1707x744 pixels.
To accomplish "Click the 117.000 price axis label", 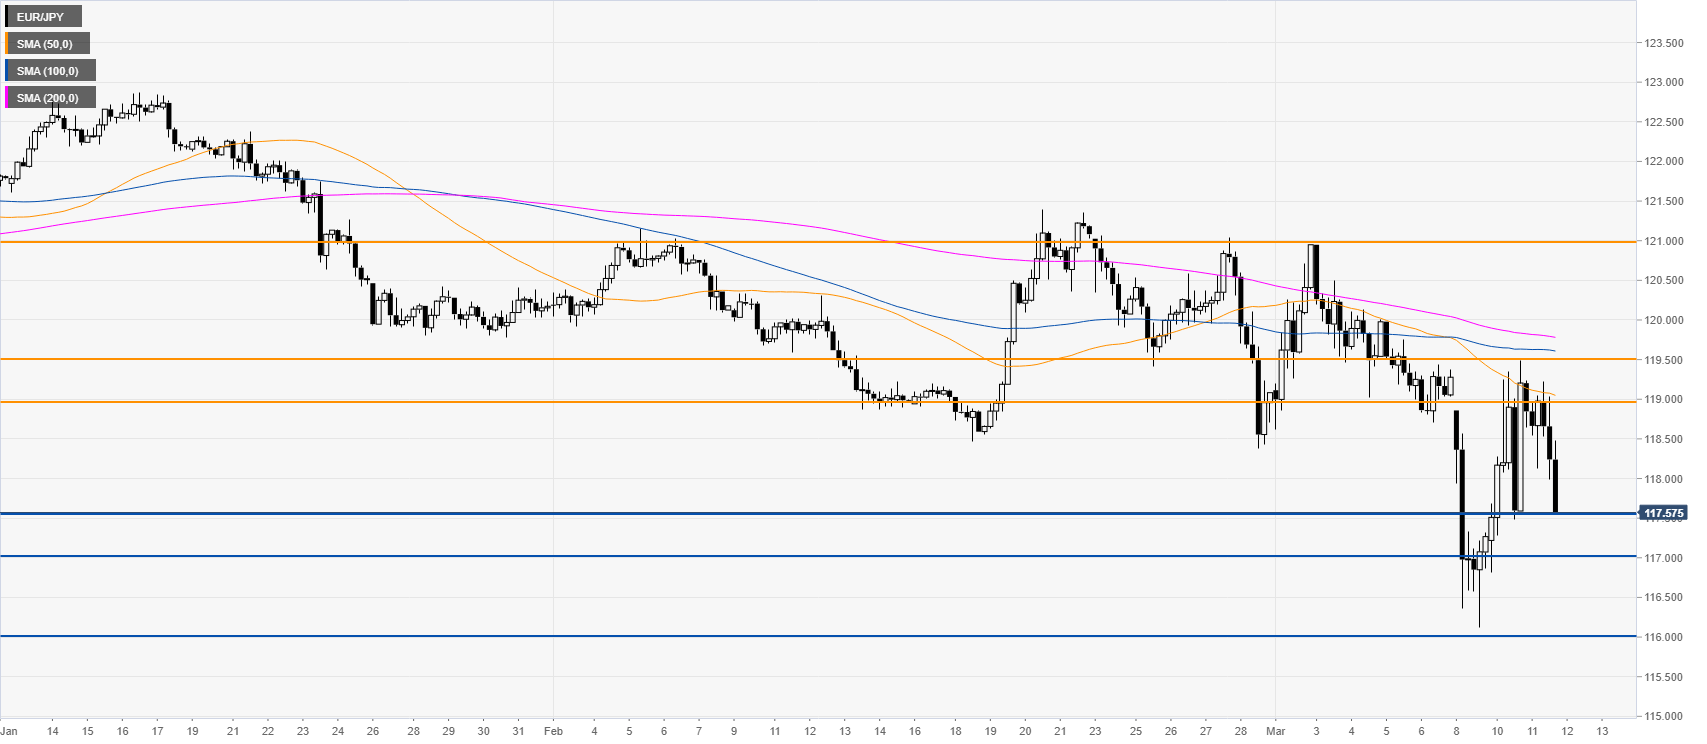I will click(1664, 558).
